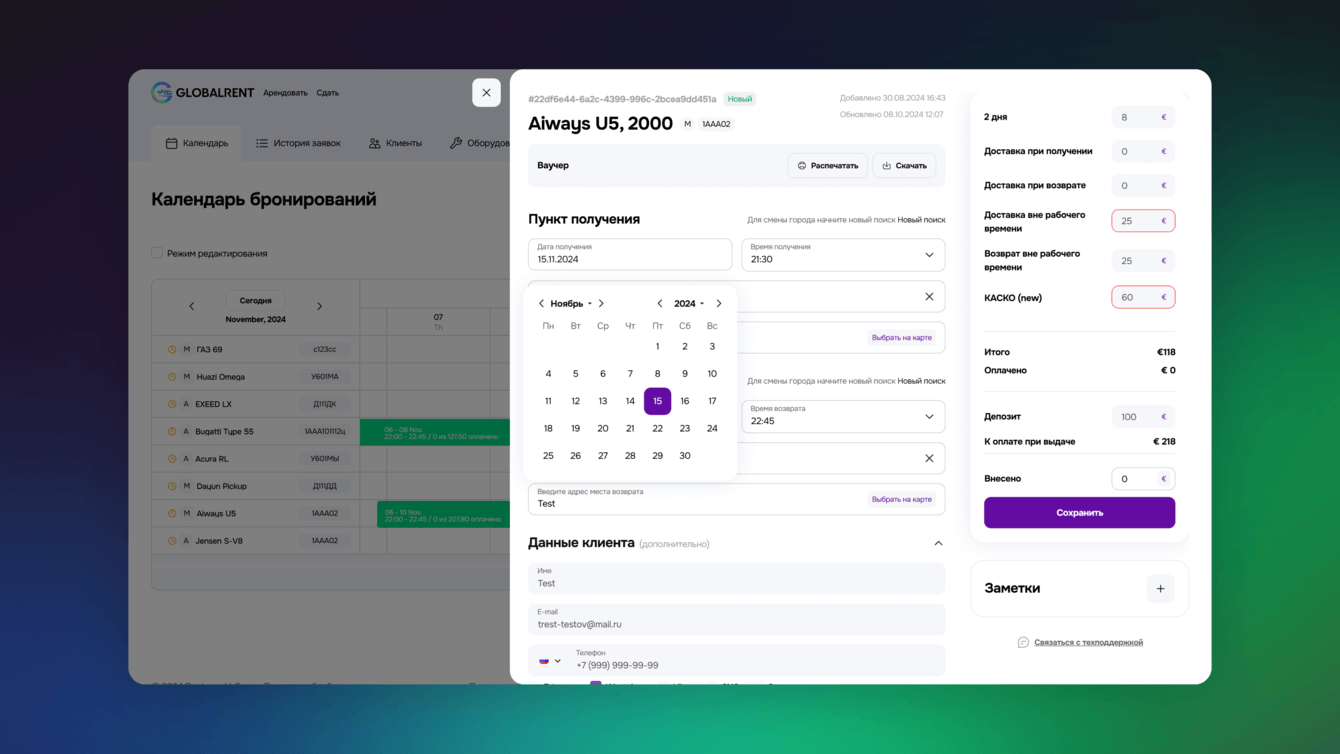Click the clock icon beside EXEED LX
This screenshot has height=754, width=1340.
(172, 404)
